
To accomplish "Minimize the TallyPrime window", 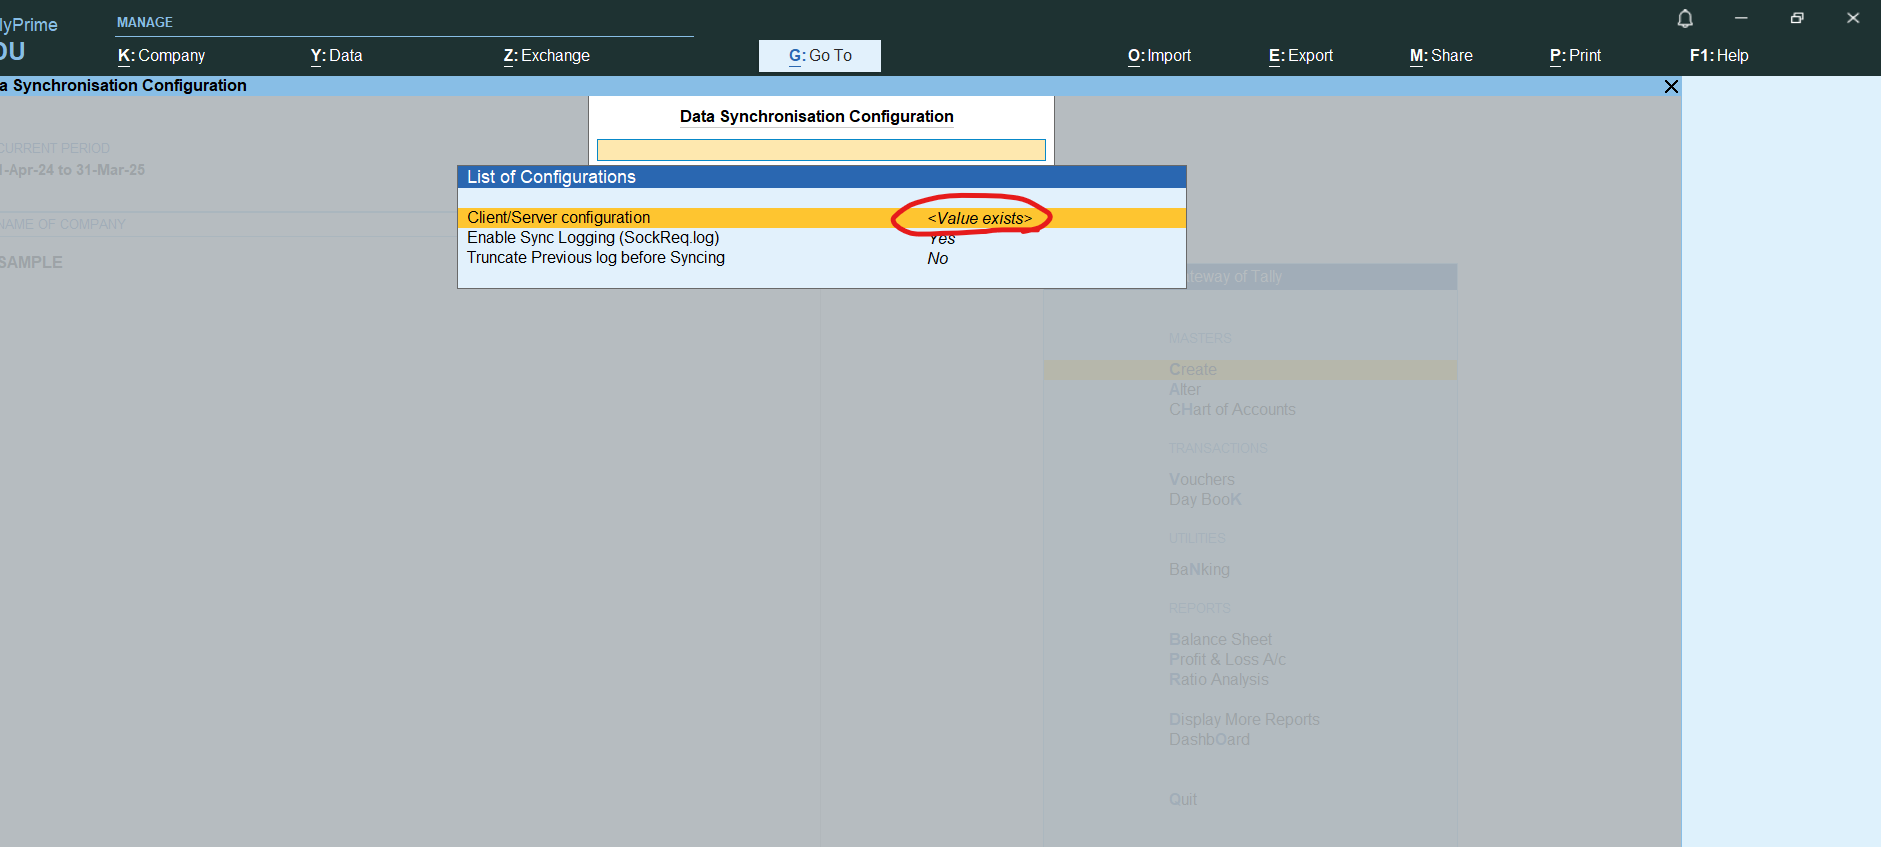I will (x=1741, y=19).
